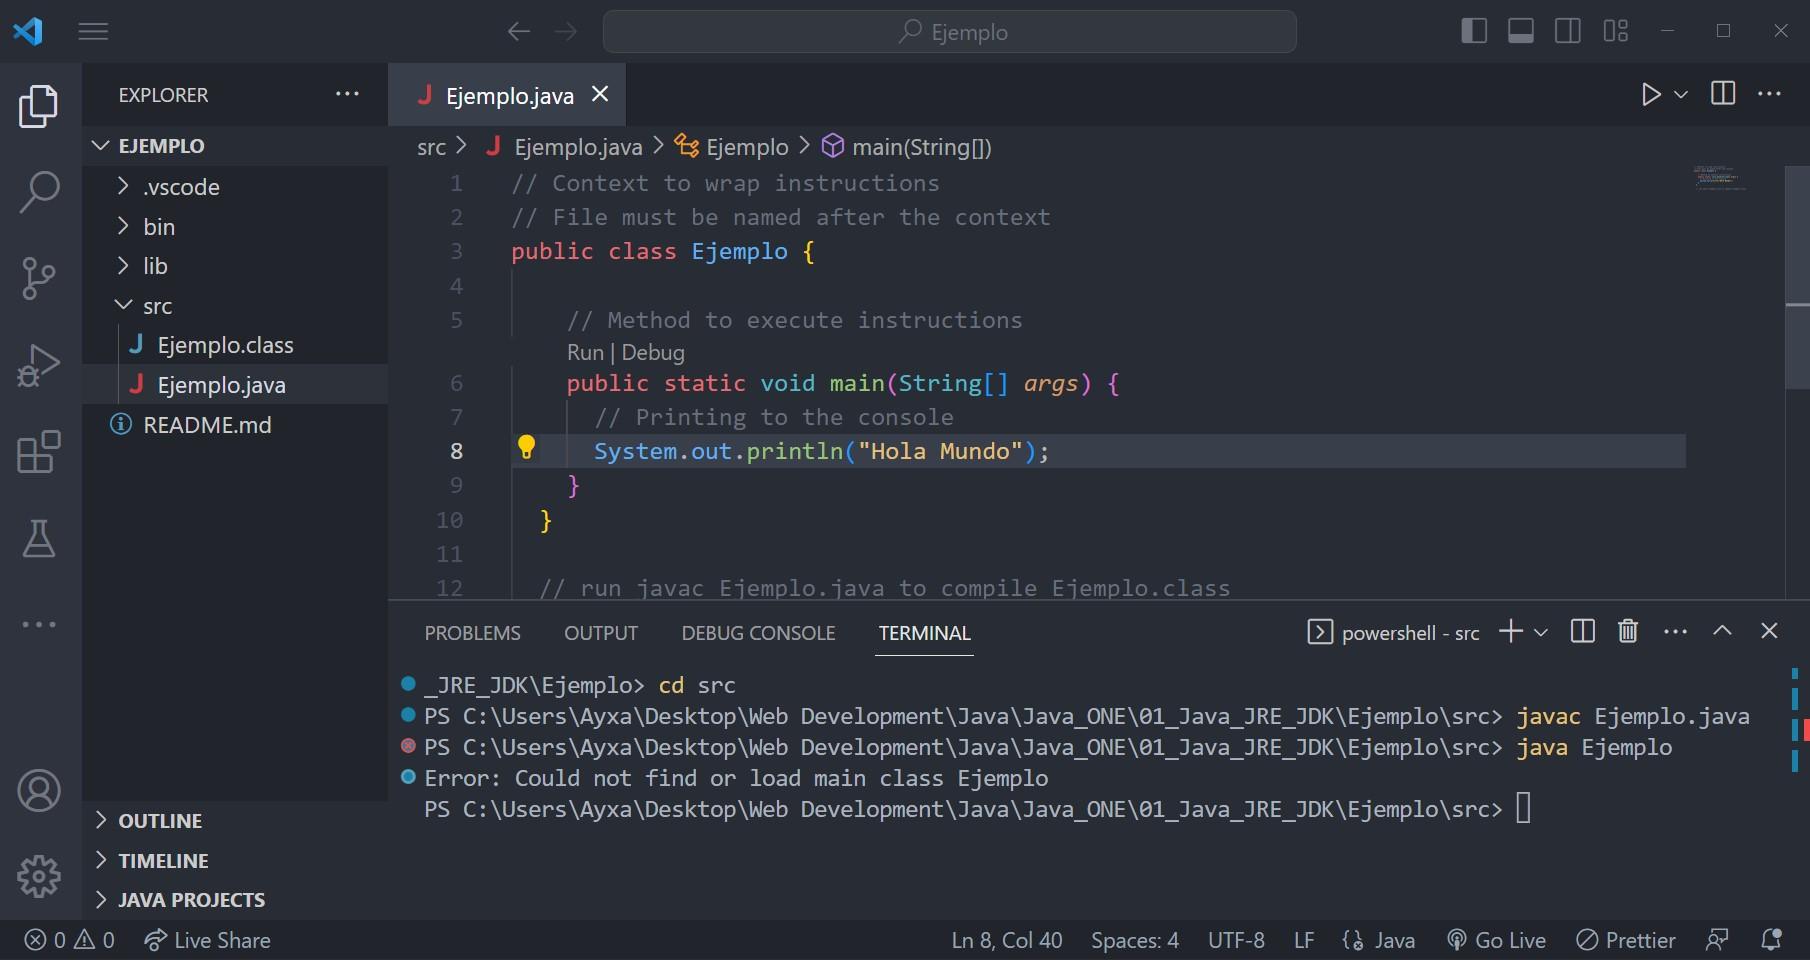Open the Source Control view

pos(39,278)
